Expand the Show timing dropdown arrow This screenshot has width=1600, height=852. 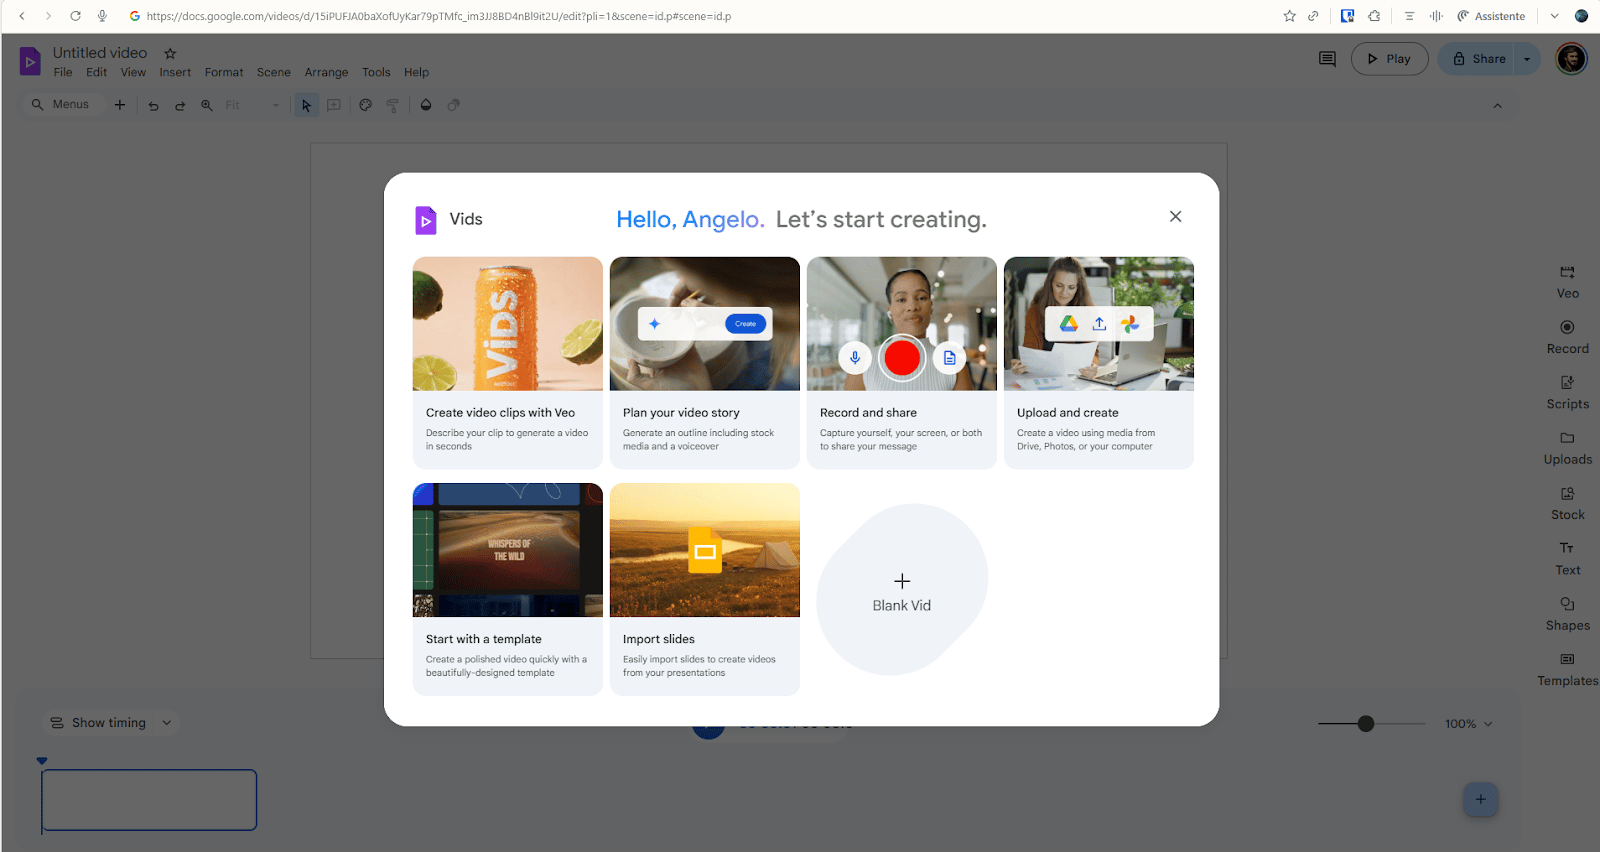(167, 723)
